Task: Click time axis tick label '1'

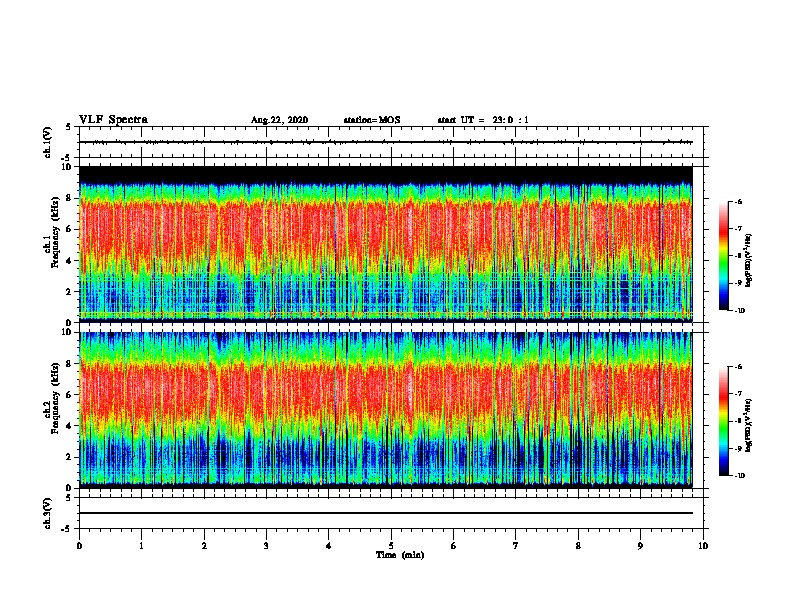Action: click(x=142, y=546)
